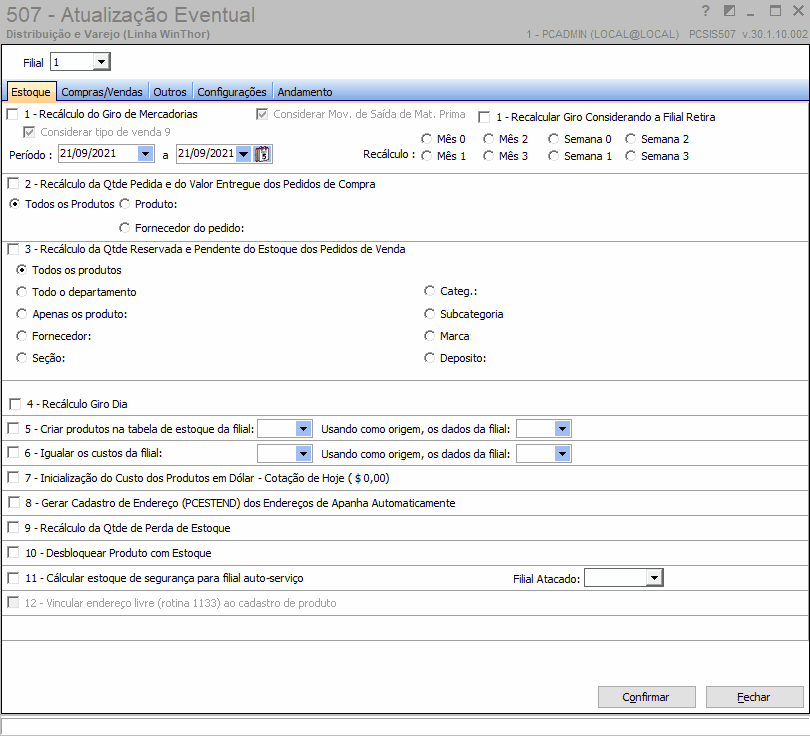
Task: Open origin filial dropdown for option 6
Action: tap(563, 453)
